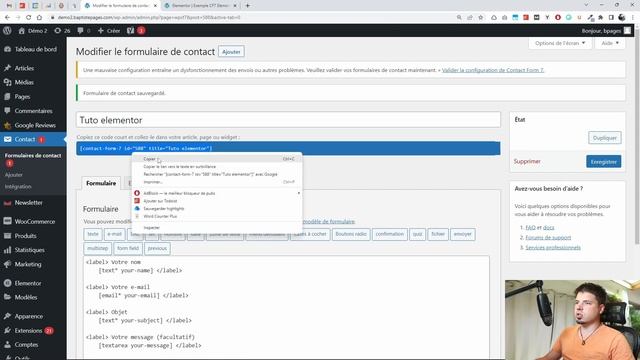Screen dimensions: 640x360
Task: Open Google Reviews in sidebar
Action: coord(35,125)
